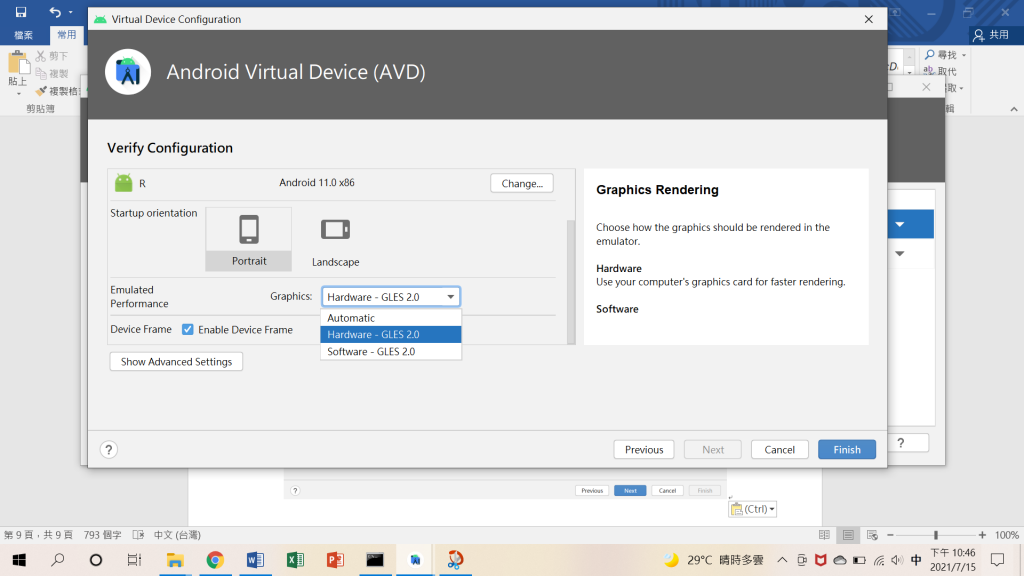Open Show Advanced Settings
Image resolution: width=1024 pixels, height=576 pixels.
pyautogui.click(x=176, y=362)
